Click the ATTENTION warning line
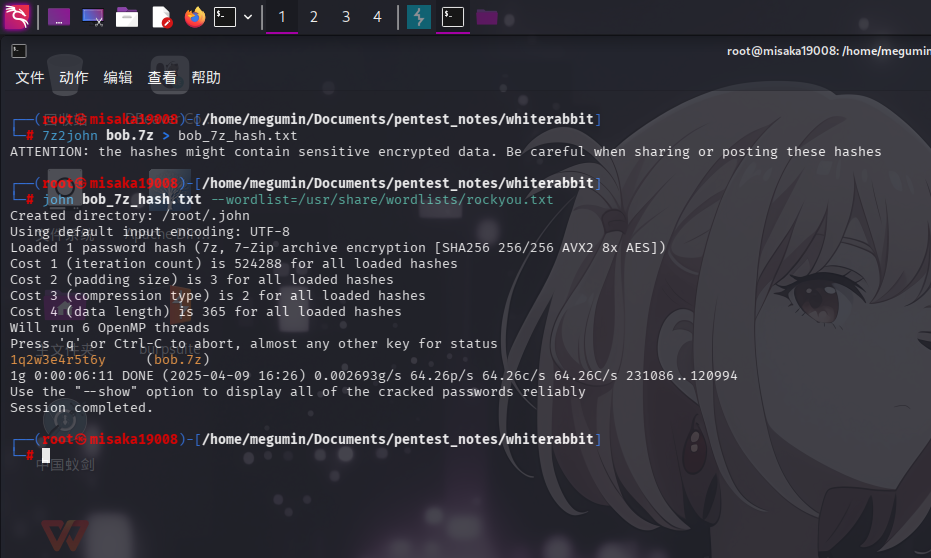The image size is (931, 558). [446, 152]
